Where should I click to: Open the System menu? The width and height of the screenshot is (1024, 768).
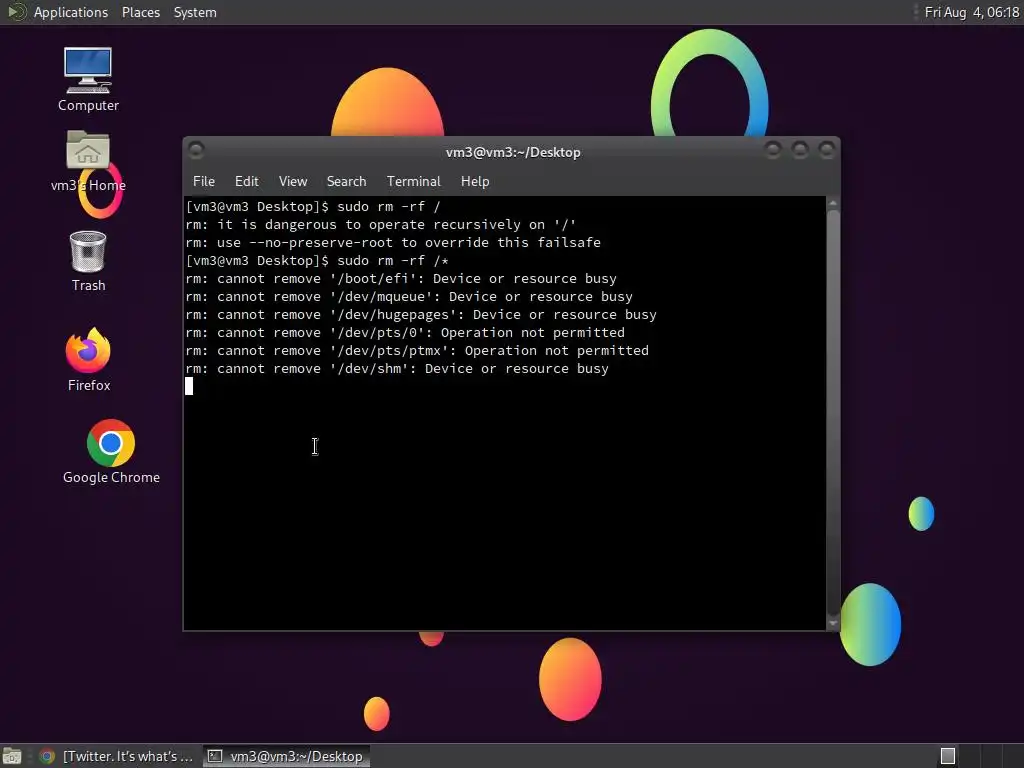tap(195, 12)
